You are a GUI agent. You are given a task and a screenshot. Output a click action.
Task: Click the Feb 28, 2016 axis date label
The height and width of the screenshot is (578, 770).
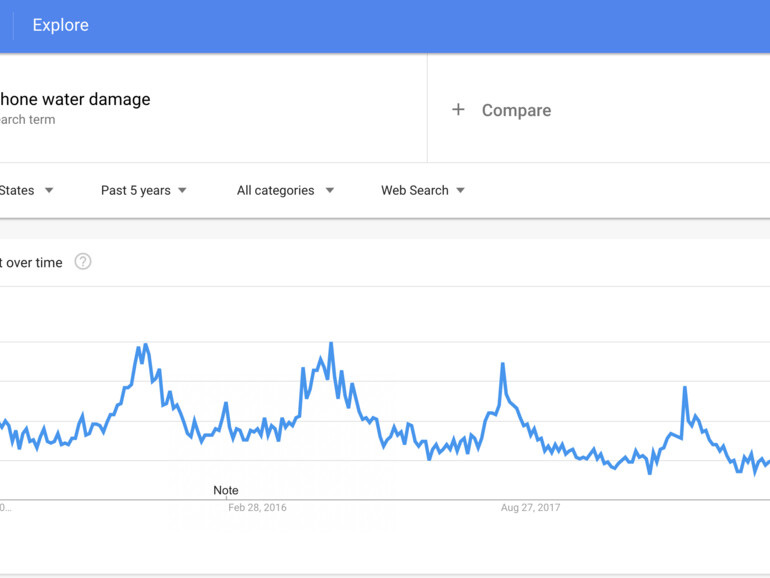click(x=257, y=507)
